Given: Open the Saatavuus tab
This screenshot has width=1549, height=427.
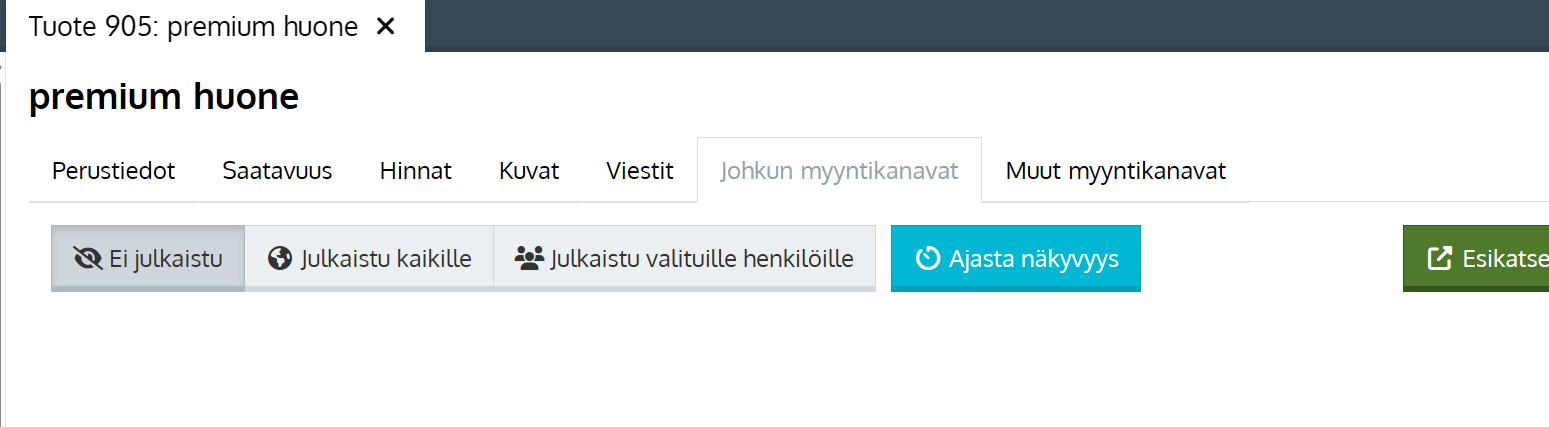Looking at the screenshot, I should click(x=277, y=171).
